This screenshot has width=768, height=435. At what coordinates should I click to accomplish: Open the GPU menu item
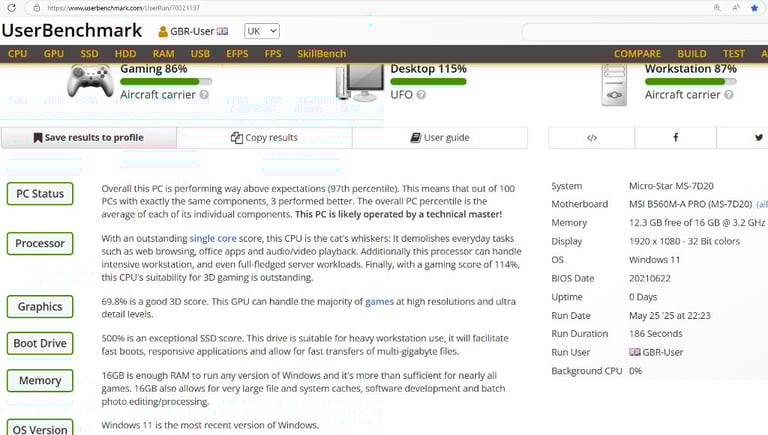tap(54, 54)
